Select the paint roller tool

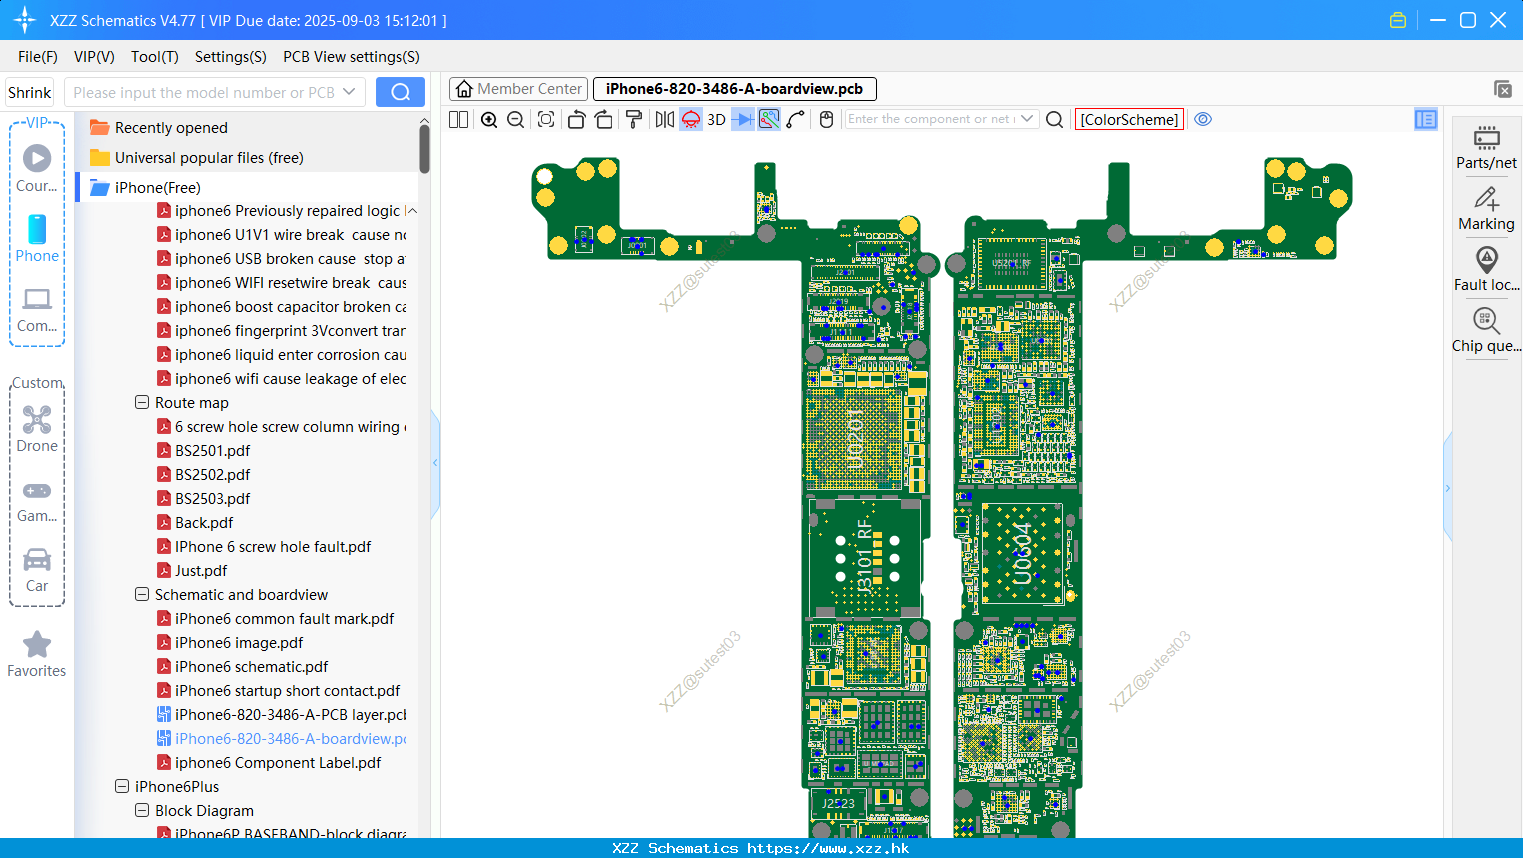tap(634, 119)
